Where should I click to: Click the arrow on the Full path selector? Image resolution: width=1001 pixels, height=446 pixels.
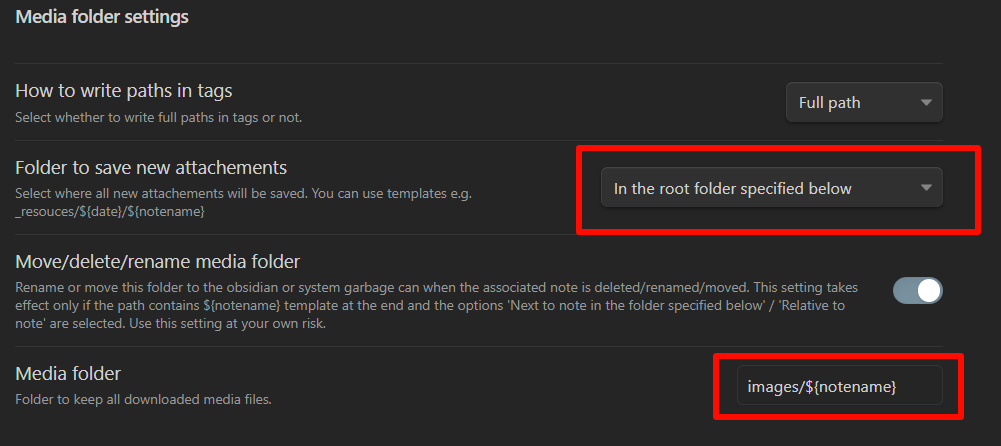pos(926,102)
